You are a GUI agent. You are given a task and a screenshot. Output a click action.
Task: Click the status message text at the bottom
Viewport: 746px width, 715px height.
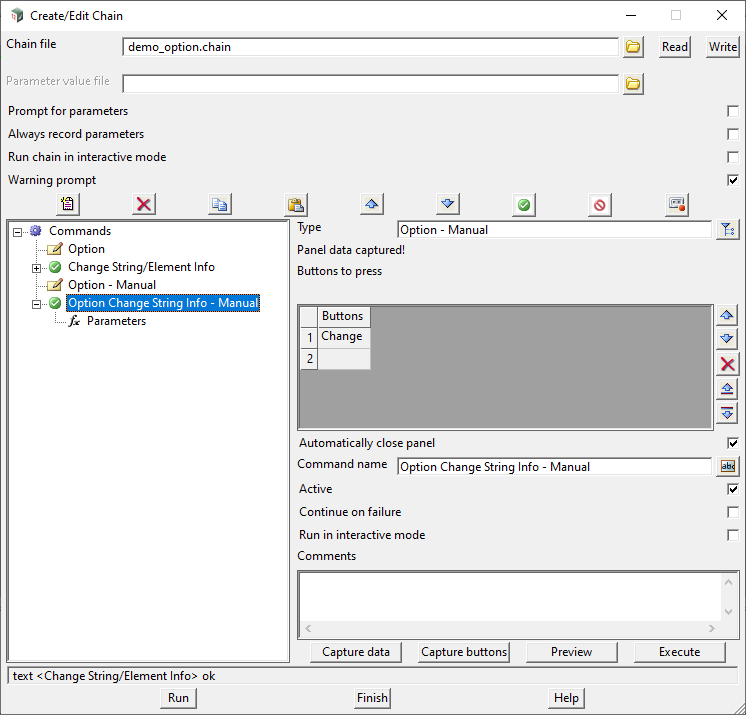(114, 676)
